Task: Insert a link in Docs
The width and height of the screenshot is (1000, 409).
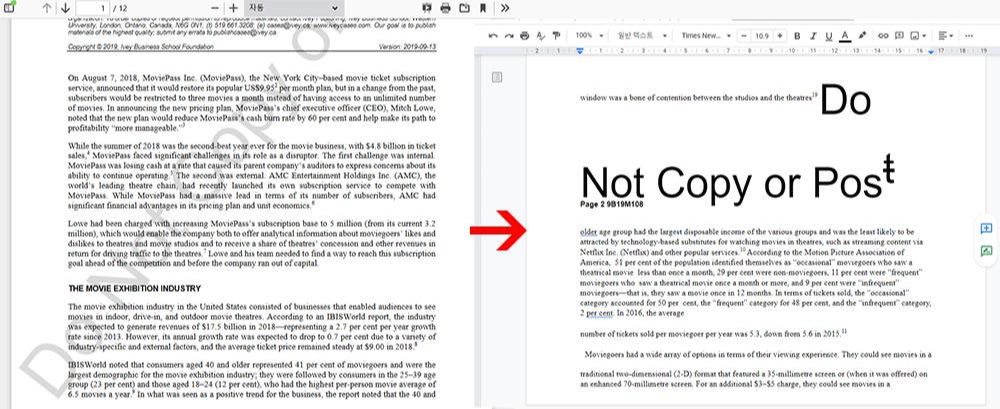Action: [x=883, y=36]
